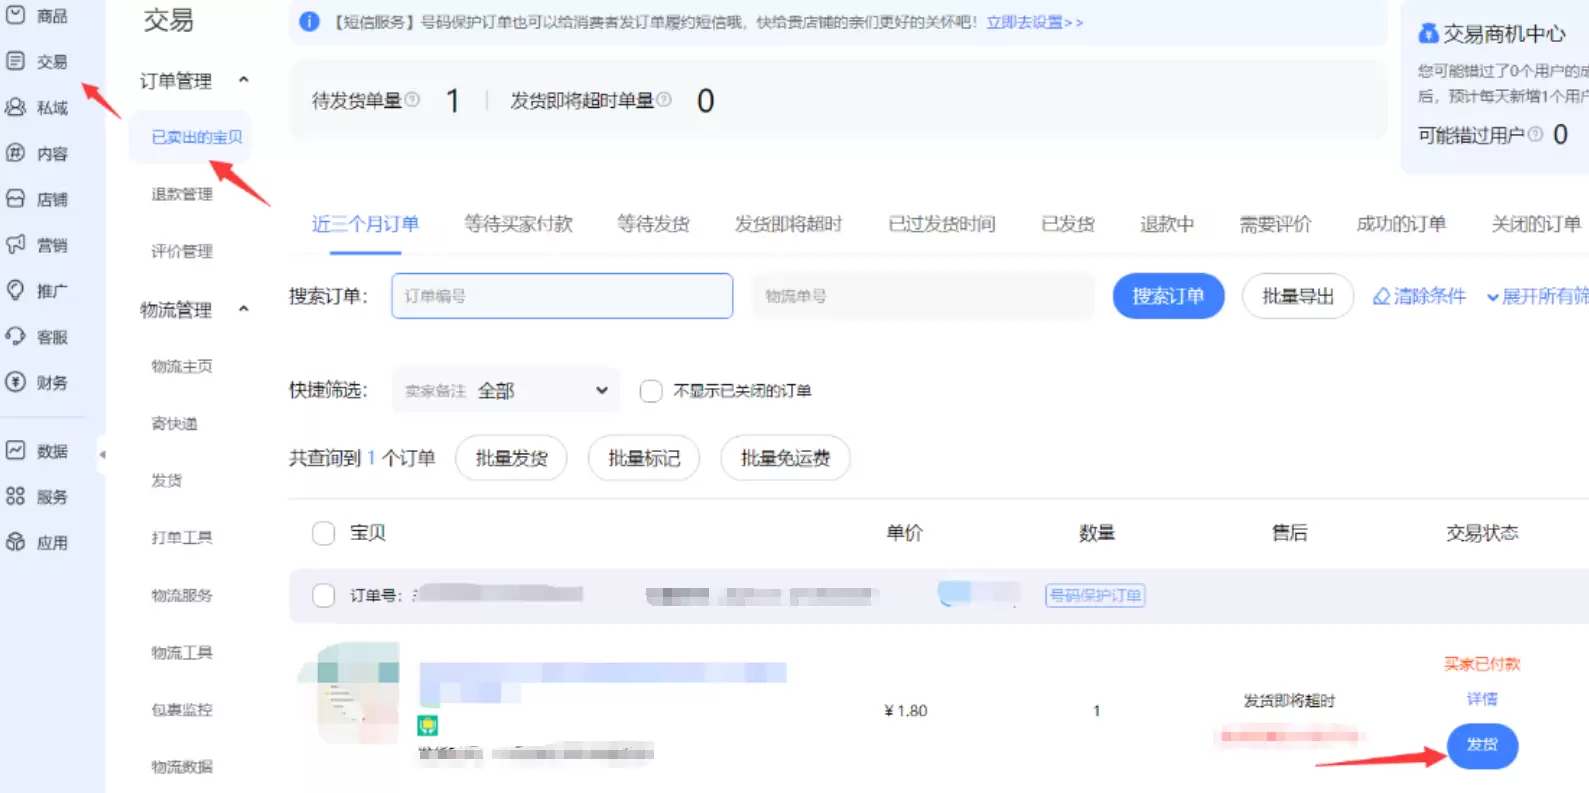Select the 订单号 row checkbox
1589x793 pixels.
coord(323,596)
